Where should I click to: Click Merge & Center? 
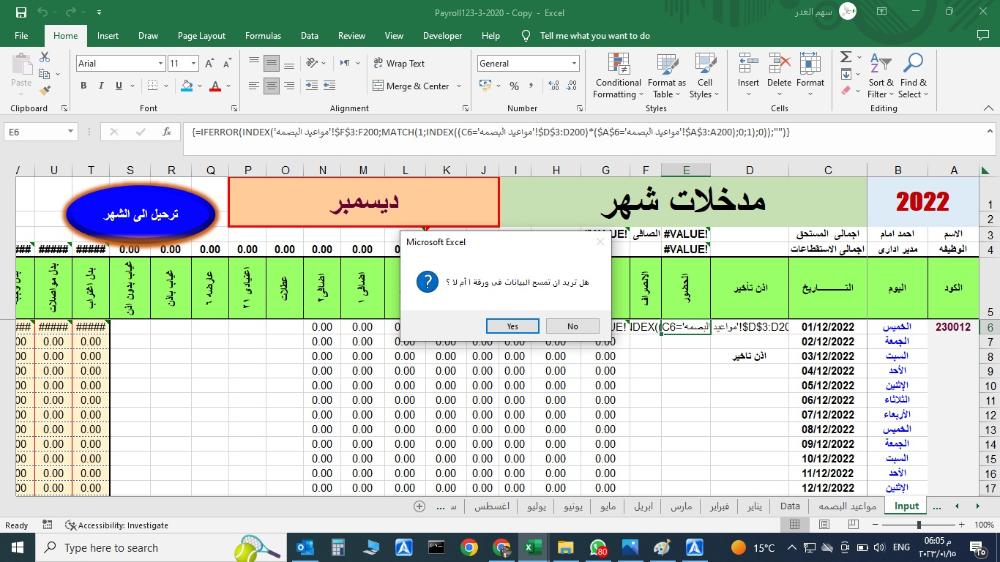click(x=411, y=85)
